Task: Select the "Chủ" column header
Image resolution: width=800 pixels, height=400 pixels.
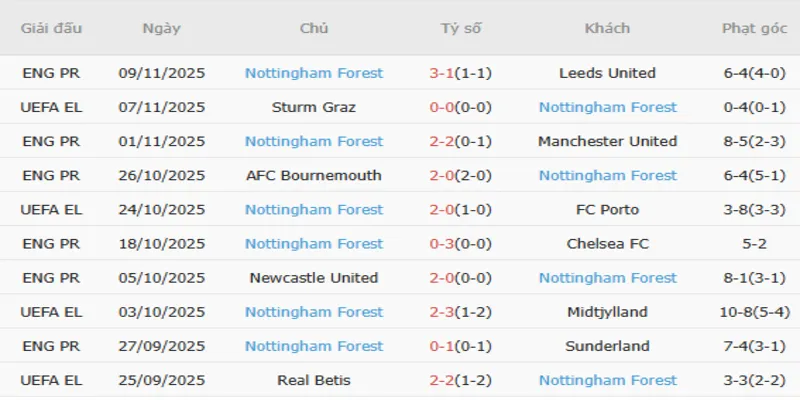Action: [x=314, y=28]
